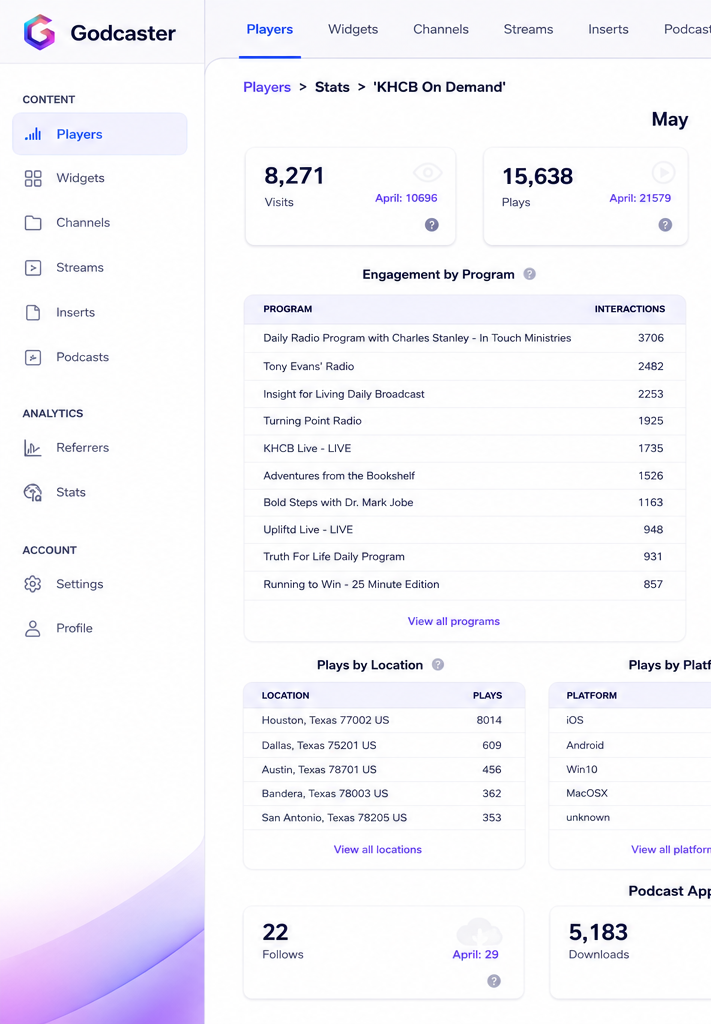The height and width of the screenshot is (1024, 711).
Task: Click the Channels folder icon in sidebar
Action: (33, 223)
